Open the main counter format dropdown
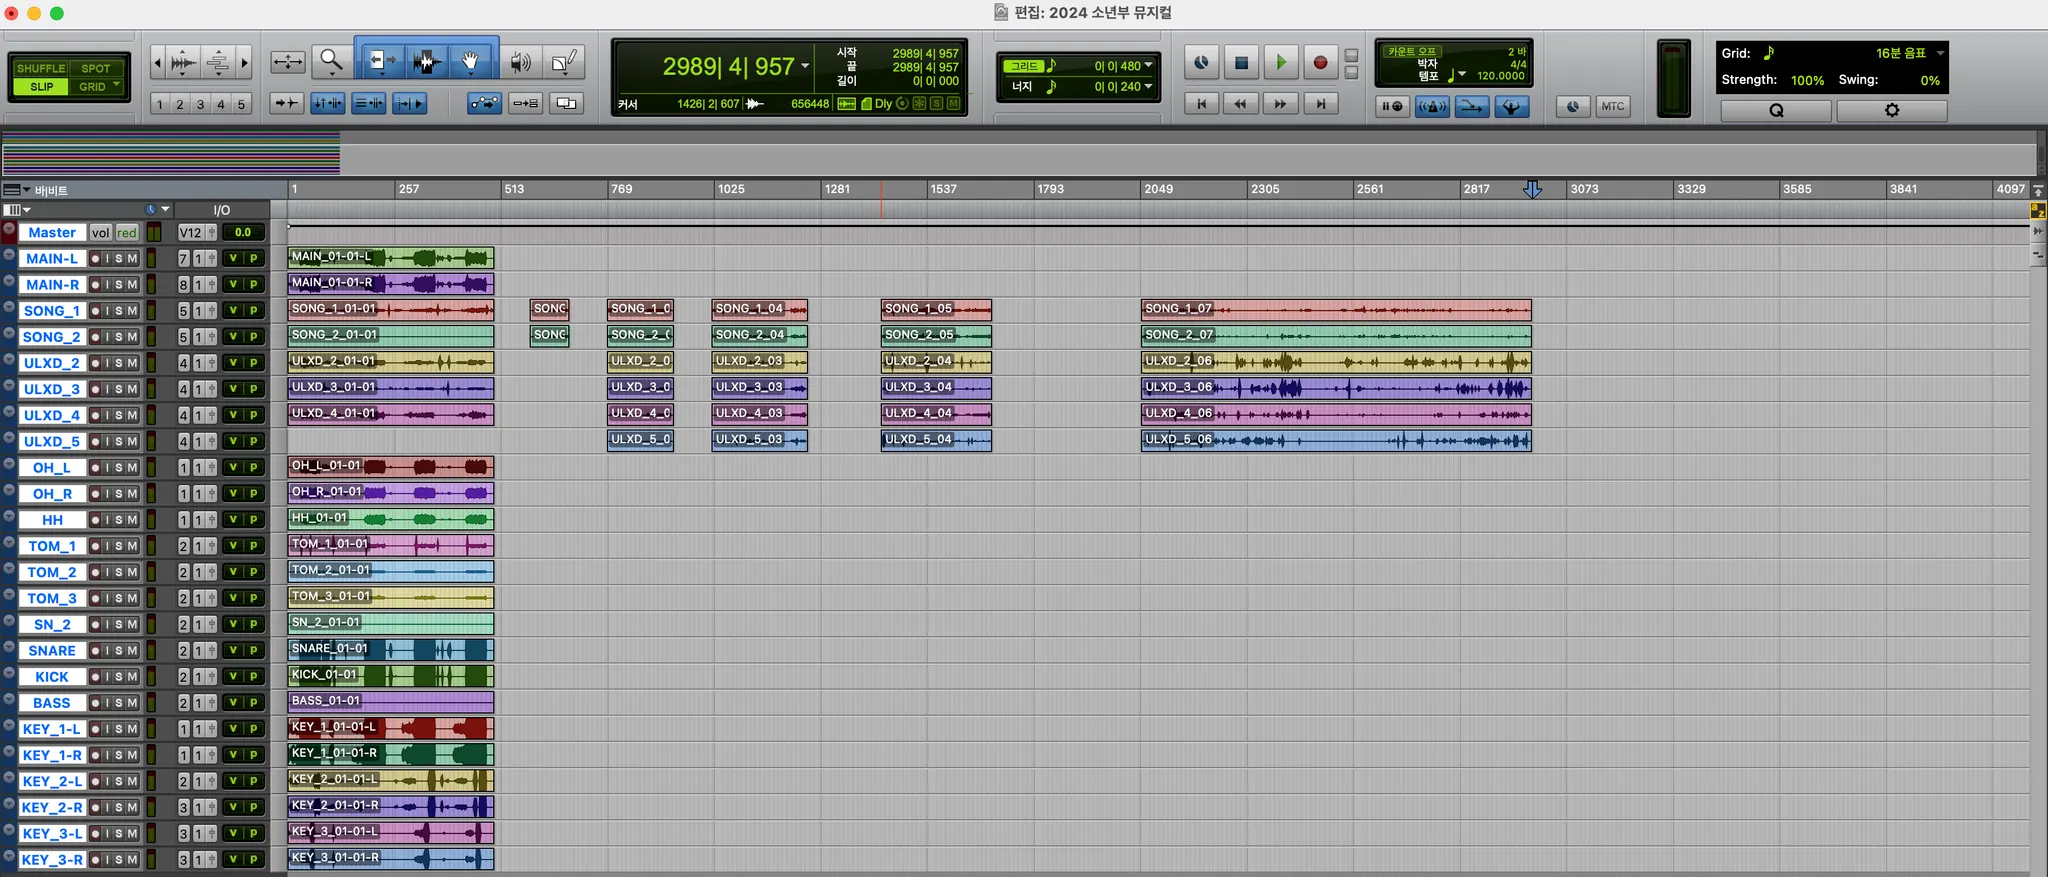This screenshot has height=877, width=2048. click(805, 67)
